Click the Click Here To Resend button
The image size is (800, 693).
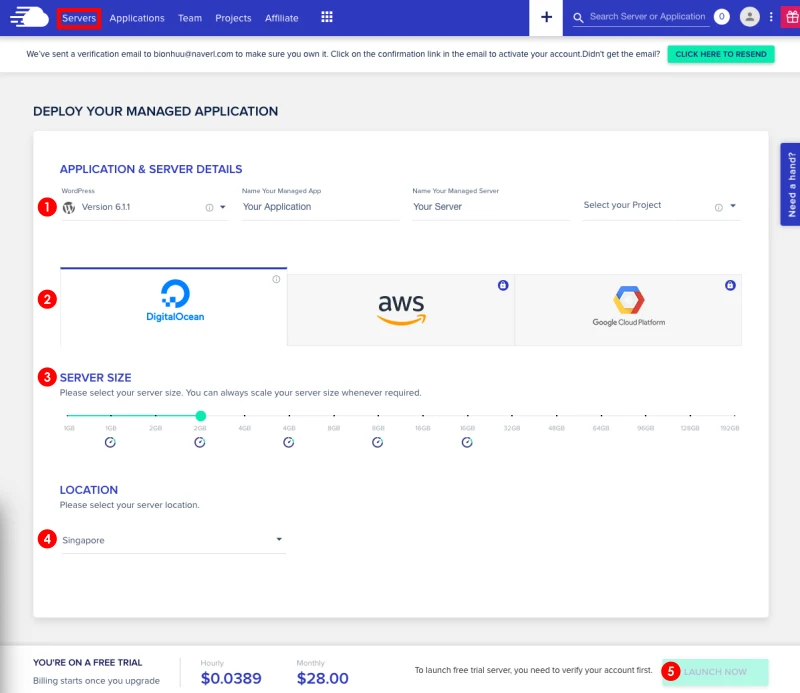[721, 54]
